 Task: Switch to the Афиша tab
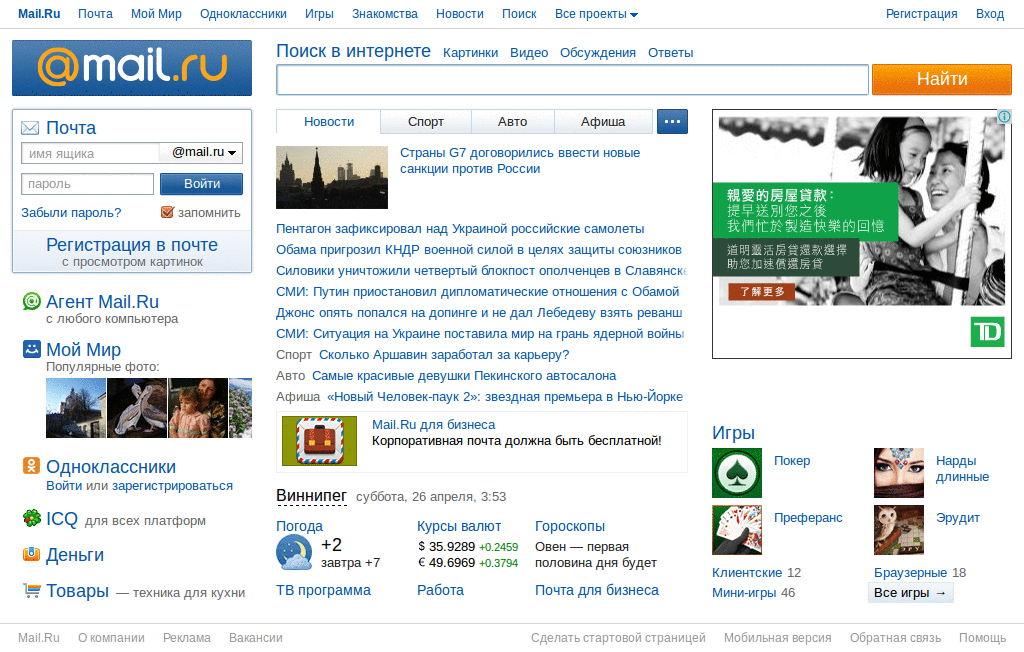(603, 122)
